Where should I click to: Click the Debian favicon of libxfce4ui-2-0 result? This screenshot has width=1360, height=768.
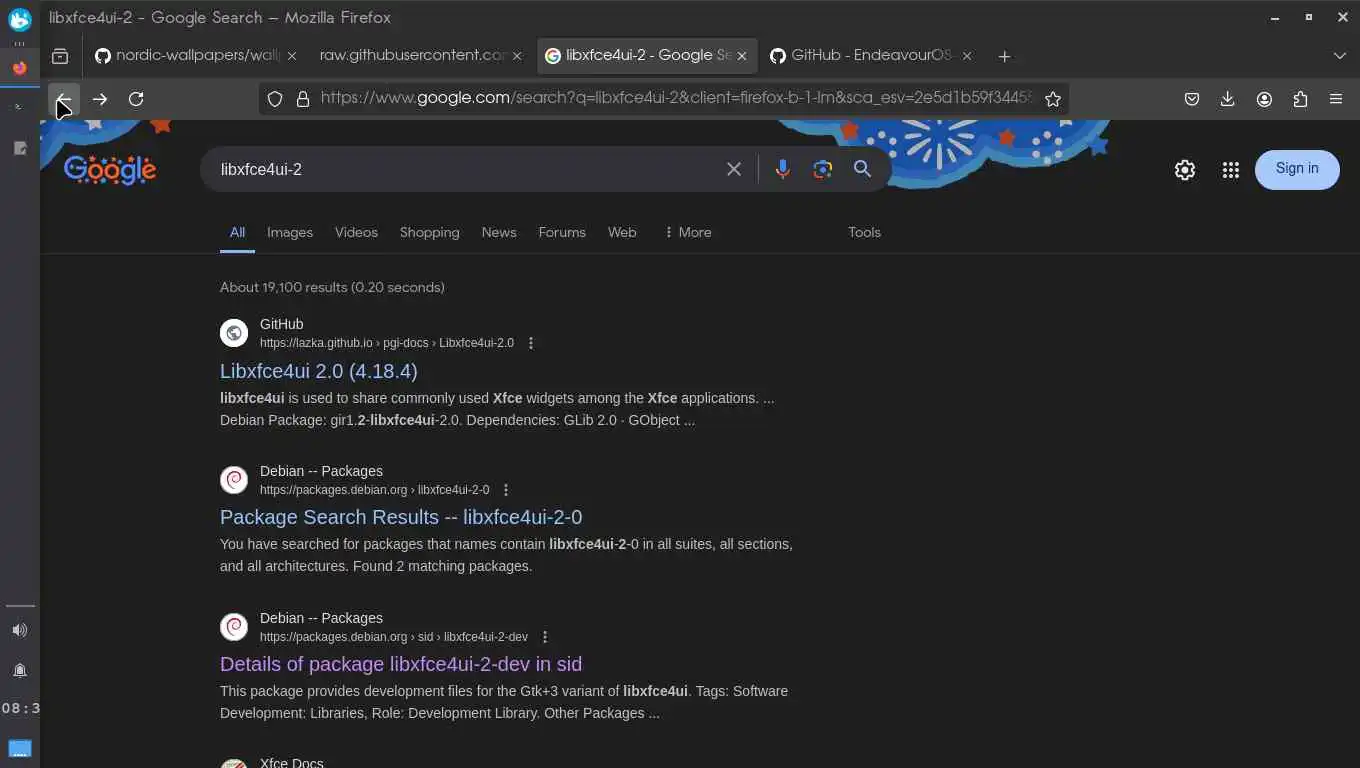pos(234,480)
